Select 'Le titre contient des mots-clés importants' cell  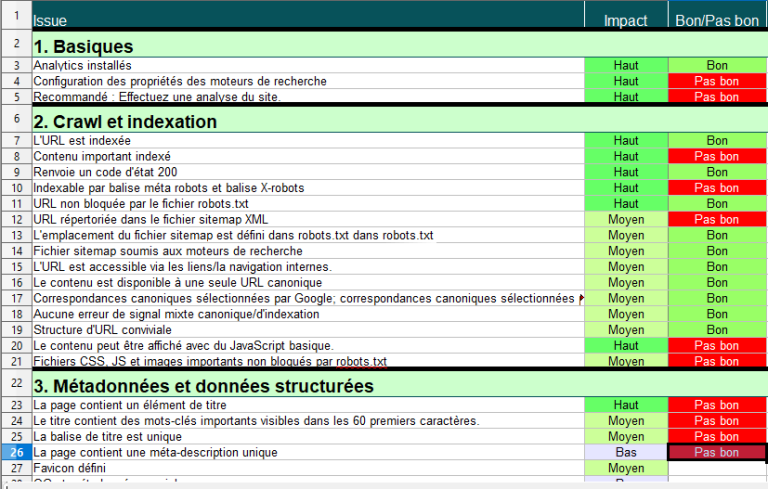308,420
